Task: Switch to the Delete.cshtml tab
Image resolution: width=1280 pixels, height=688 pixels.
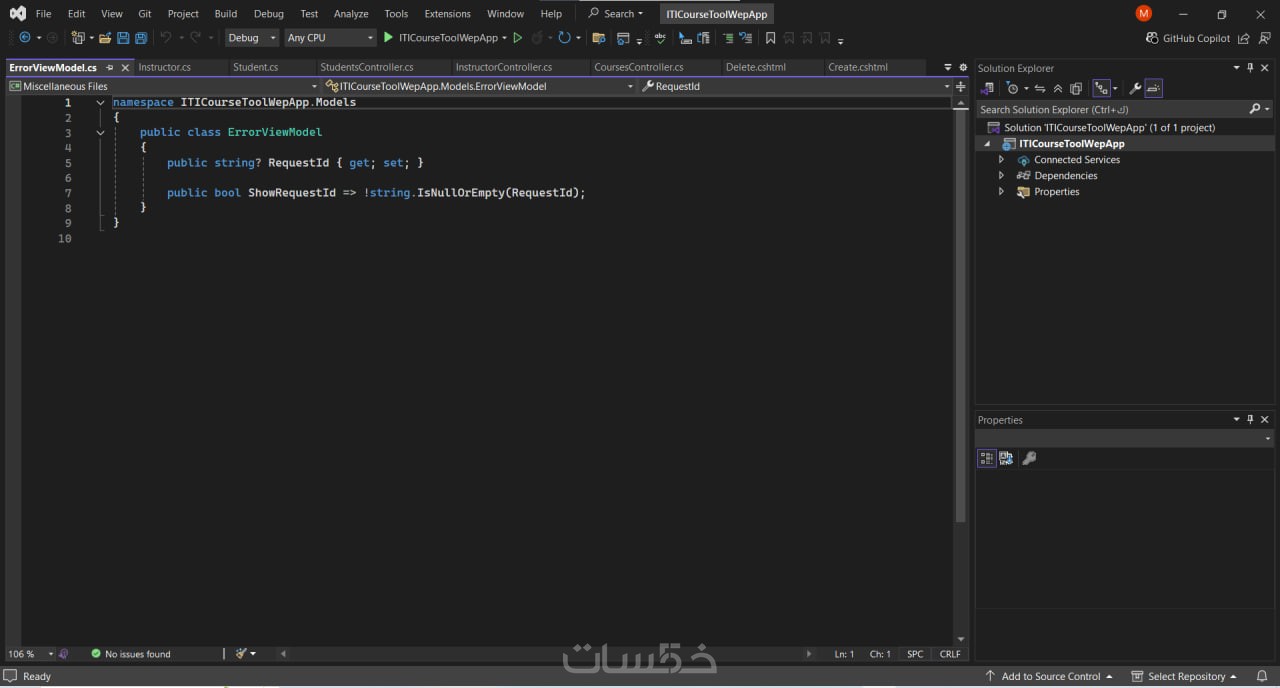Action: click(x=756, y=67)
